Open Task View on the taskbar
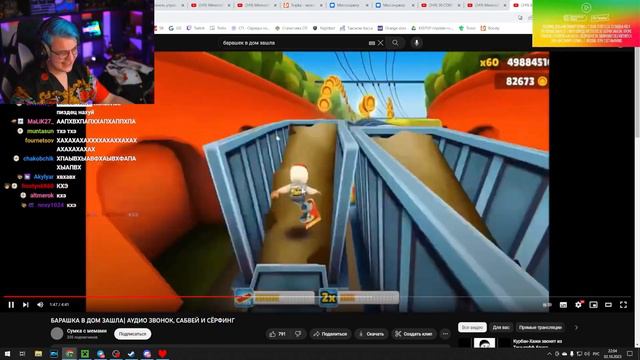Viewport: 640px width, 360px height. click(x=22, y=353)
